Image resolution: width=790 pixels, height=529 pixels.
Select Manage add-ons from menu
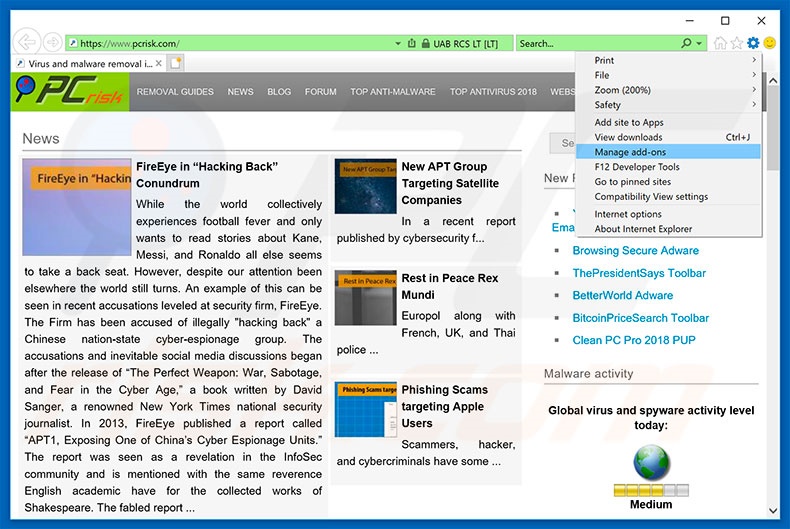tap(668, 152)
